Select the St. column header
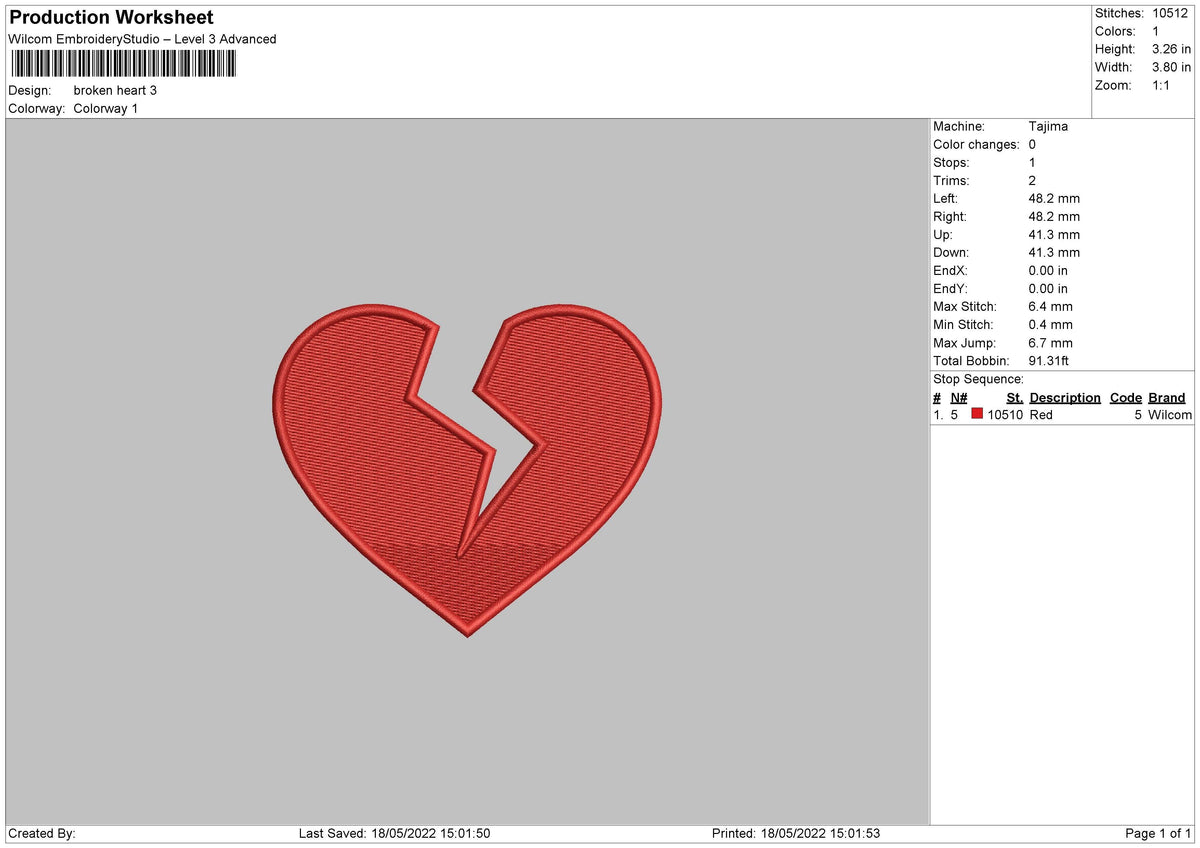This screenshot has width=1200, height=848. click(1014, 397)
